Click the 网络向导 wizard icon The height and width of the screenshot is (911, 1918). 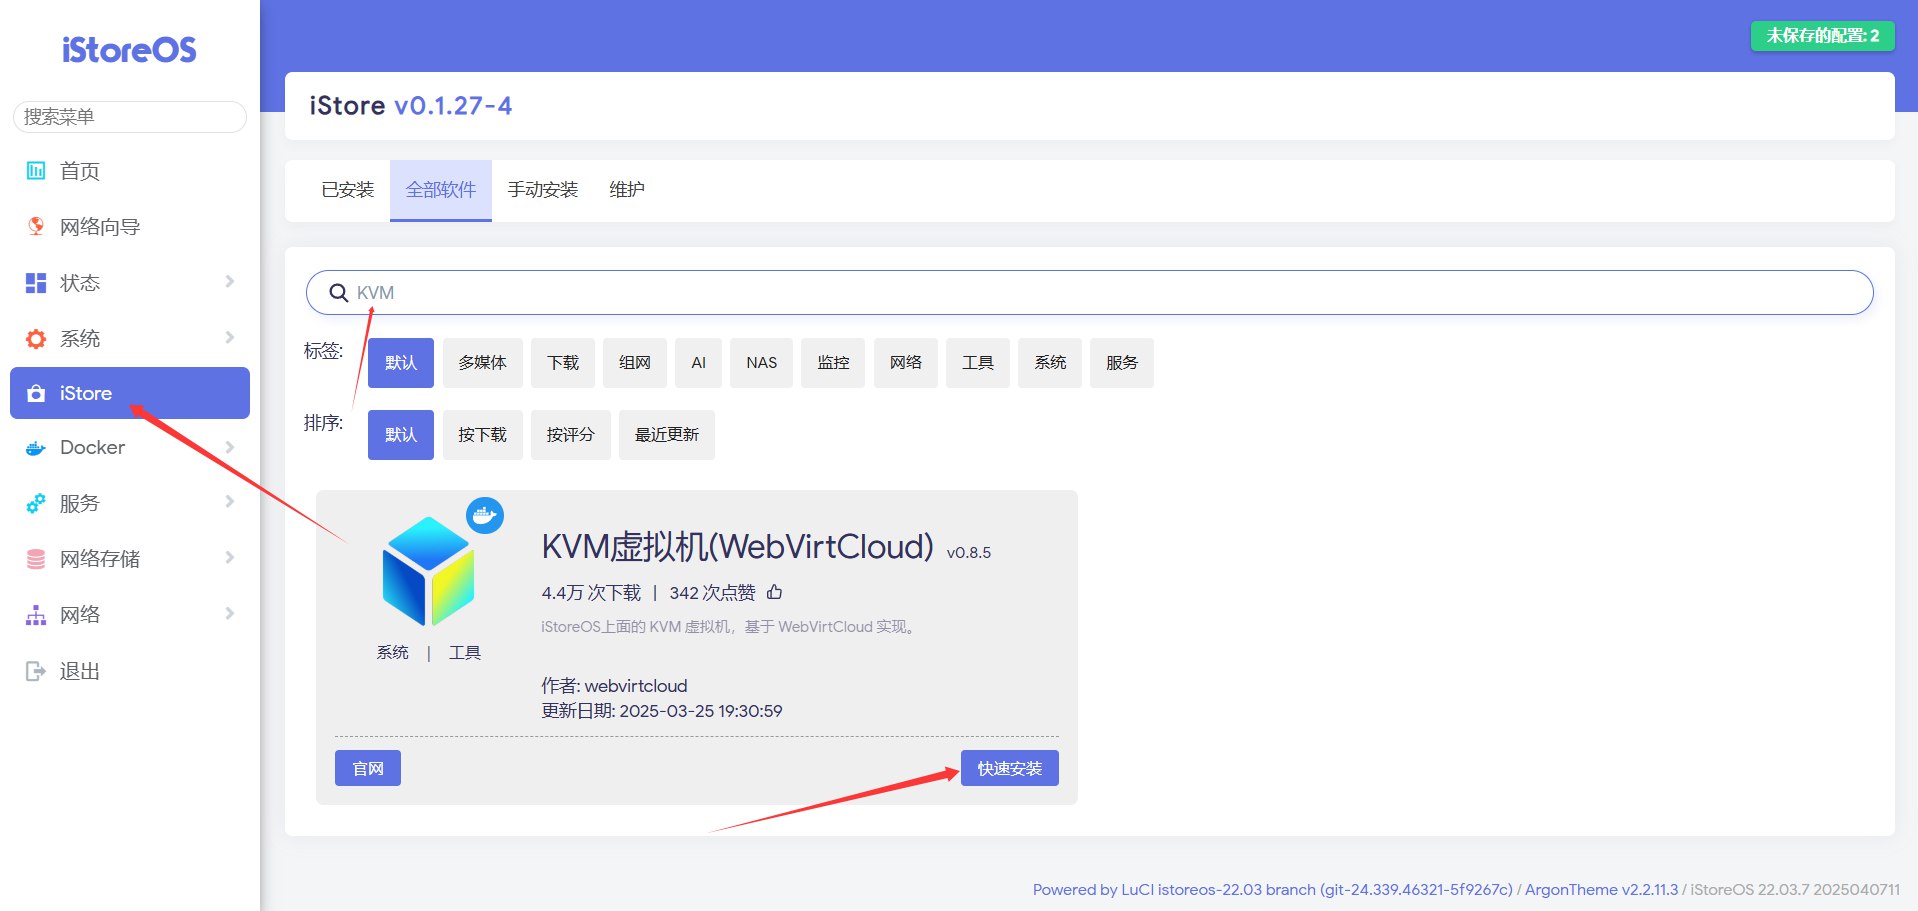(x=36, y=227)
